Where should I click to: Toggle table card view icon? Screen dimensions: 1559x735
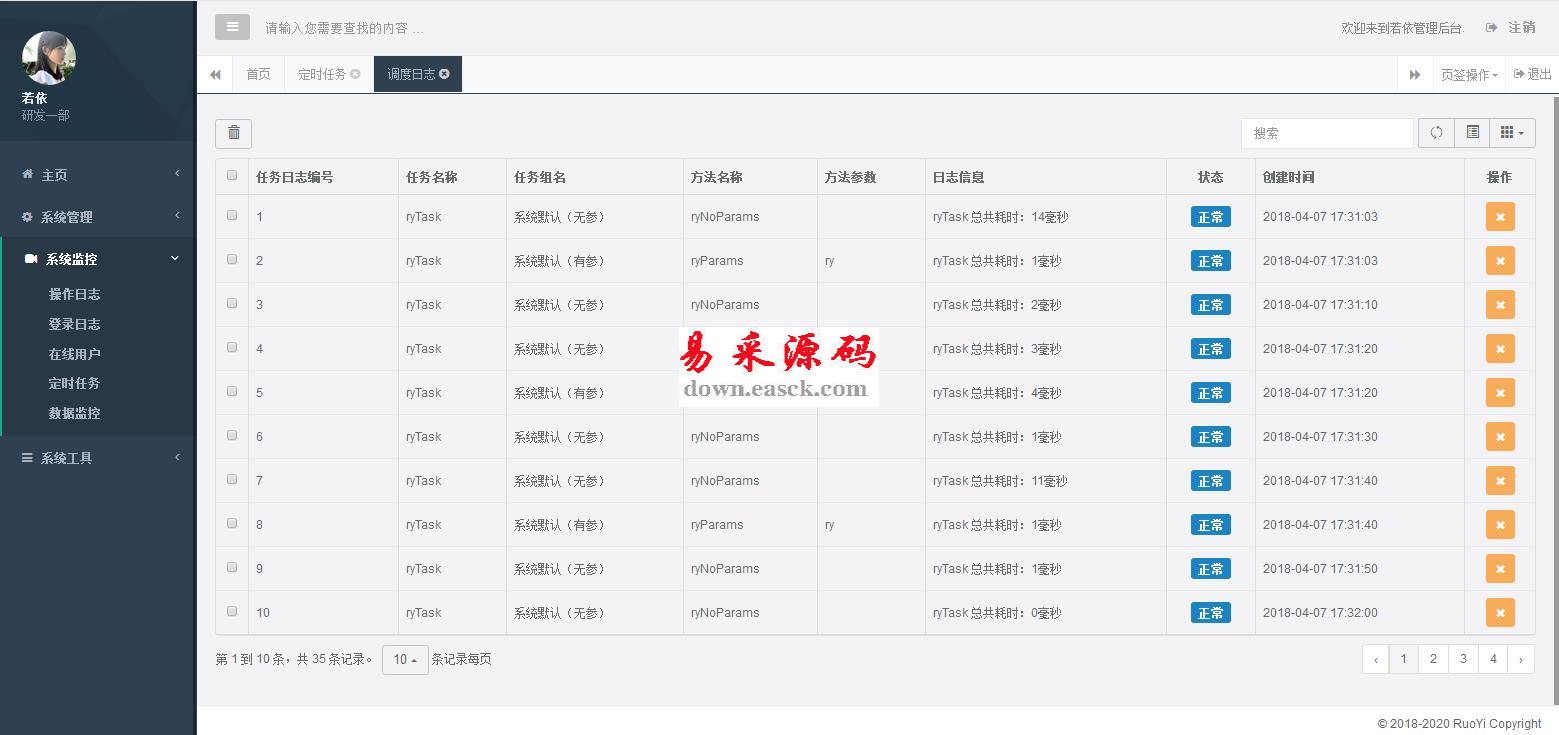(1472, 133)
